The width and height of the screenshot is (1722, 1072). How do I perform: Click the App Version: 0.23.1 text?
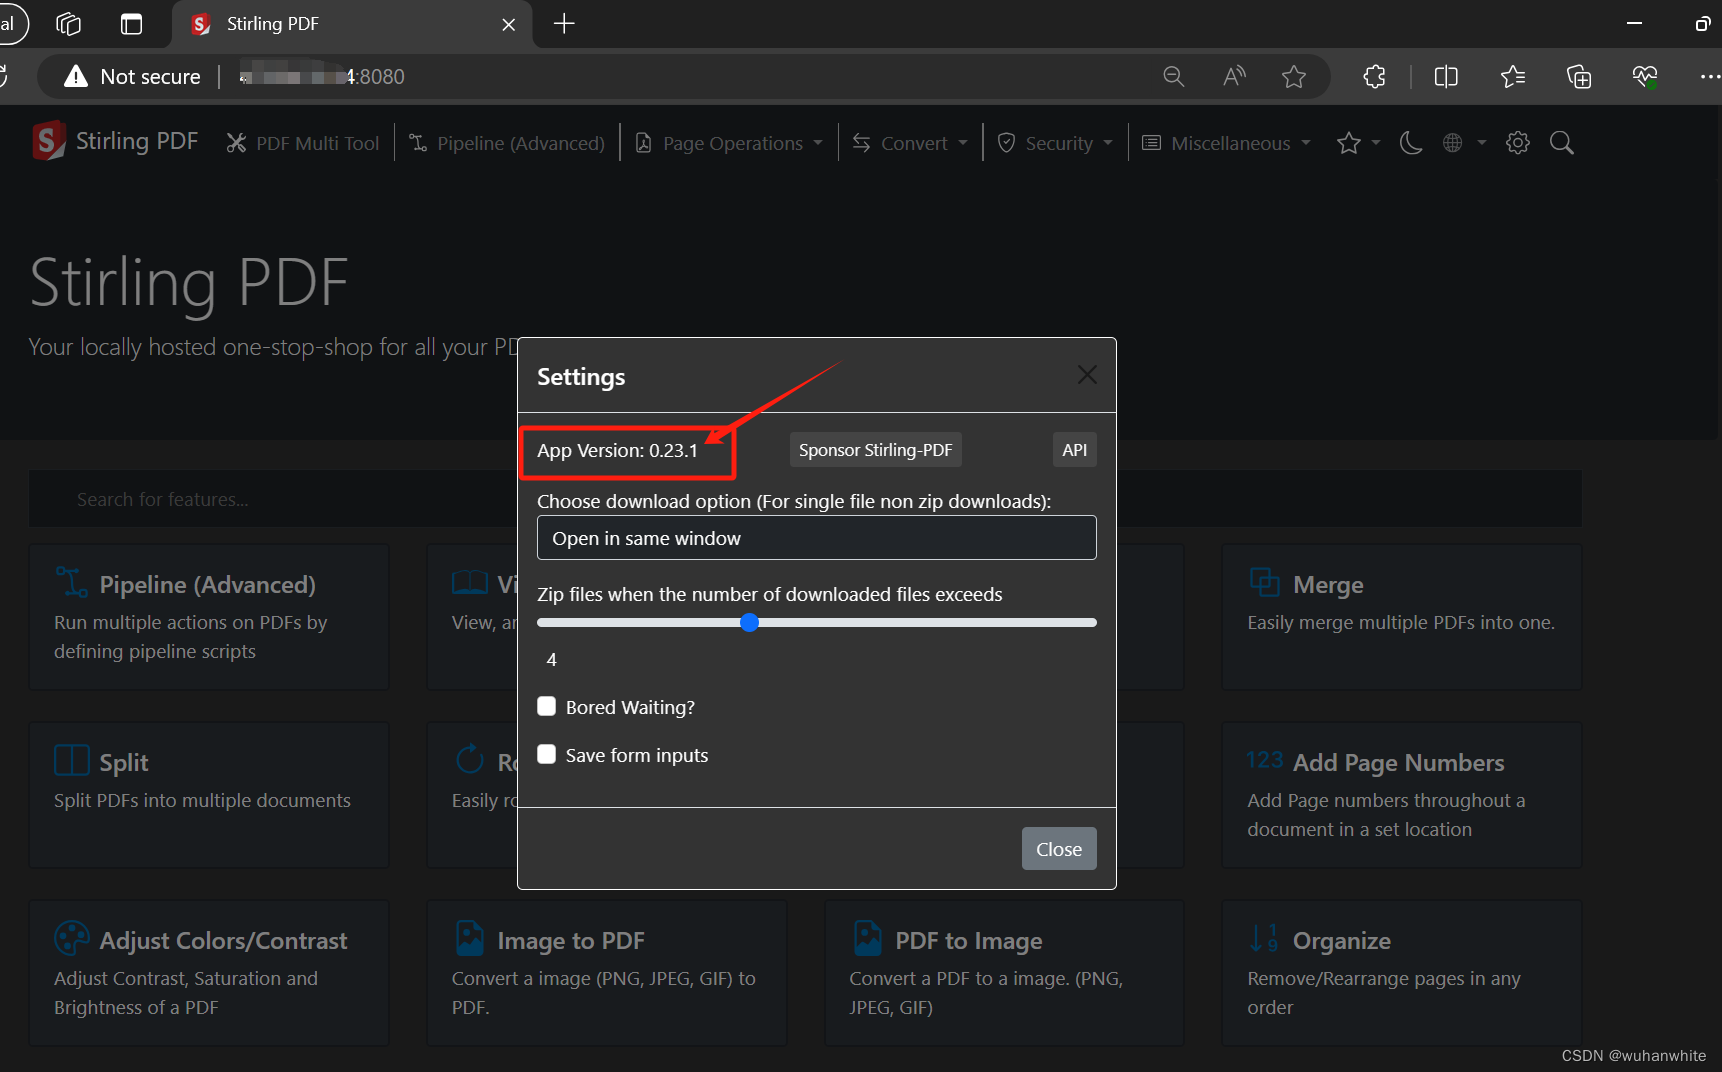[617, 450]
